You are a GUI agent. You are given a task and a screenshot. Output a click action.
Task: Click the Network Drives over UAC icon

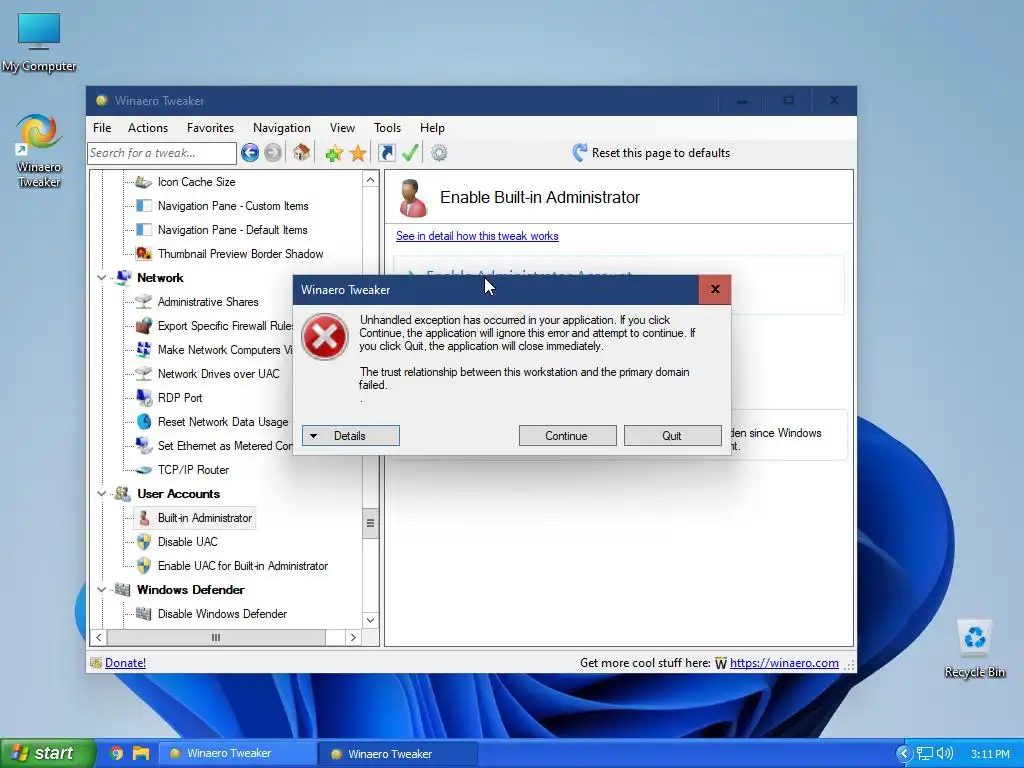(x=144, y=374)
